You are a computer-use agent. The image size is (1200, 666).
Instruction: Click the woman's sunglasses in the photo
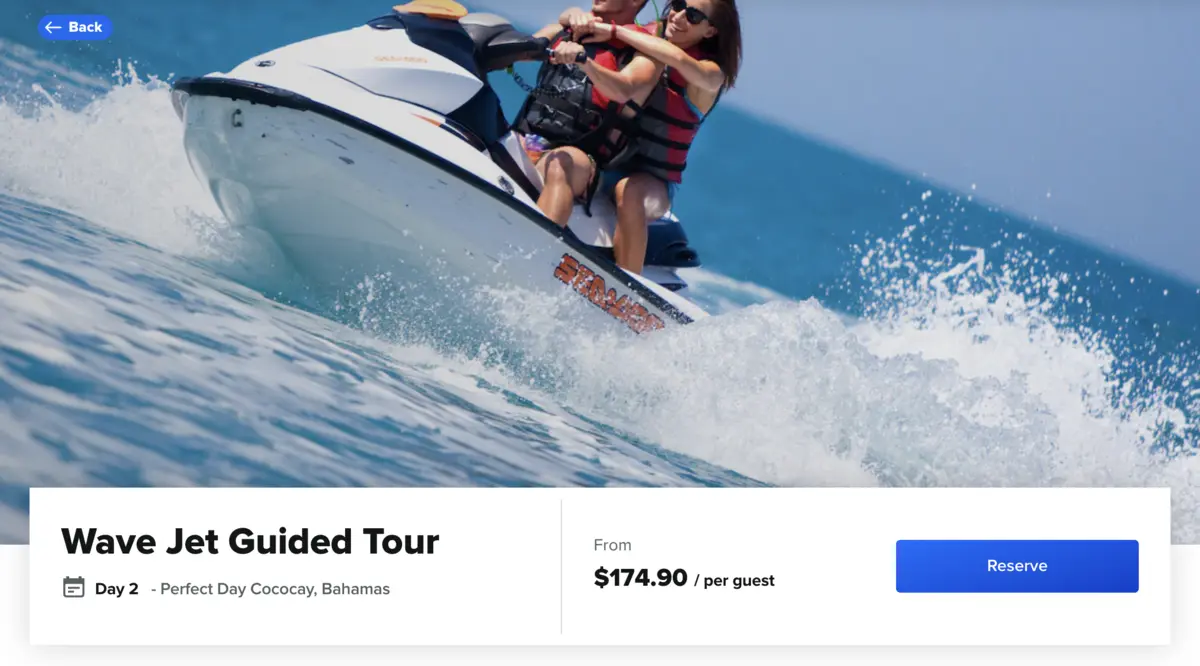[688, 12]
